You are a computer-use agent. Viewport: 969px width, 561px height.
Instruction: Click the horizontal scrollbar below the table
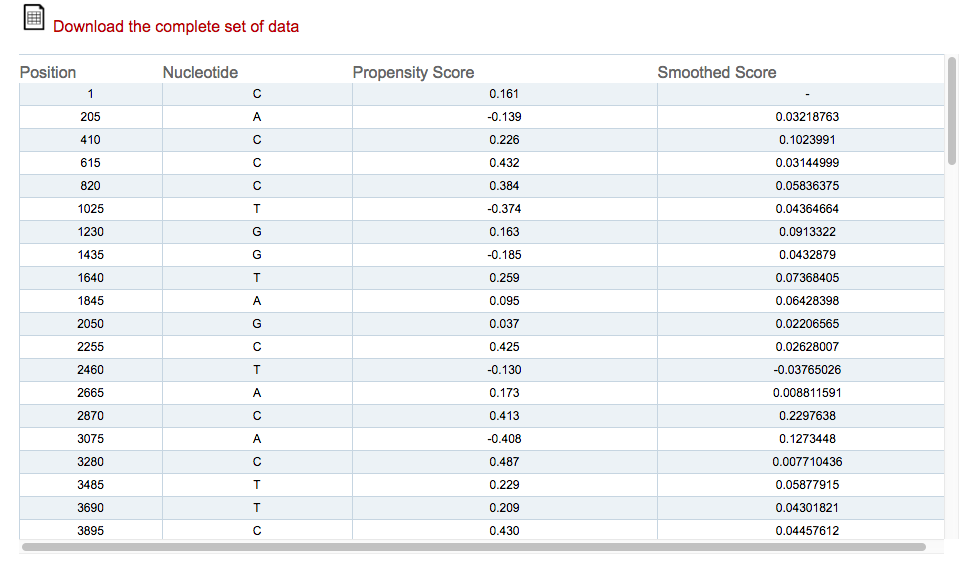pos(473,547)
